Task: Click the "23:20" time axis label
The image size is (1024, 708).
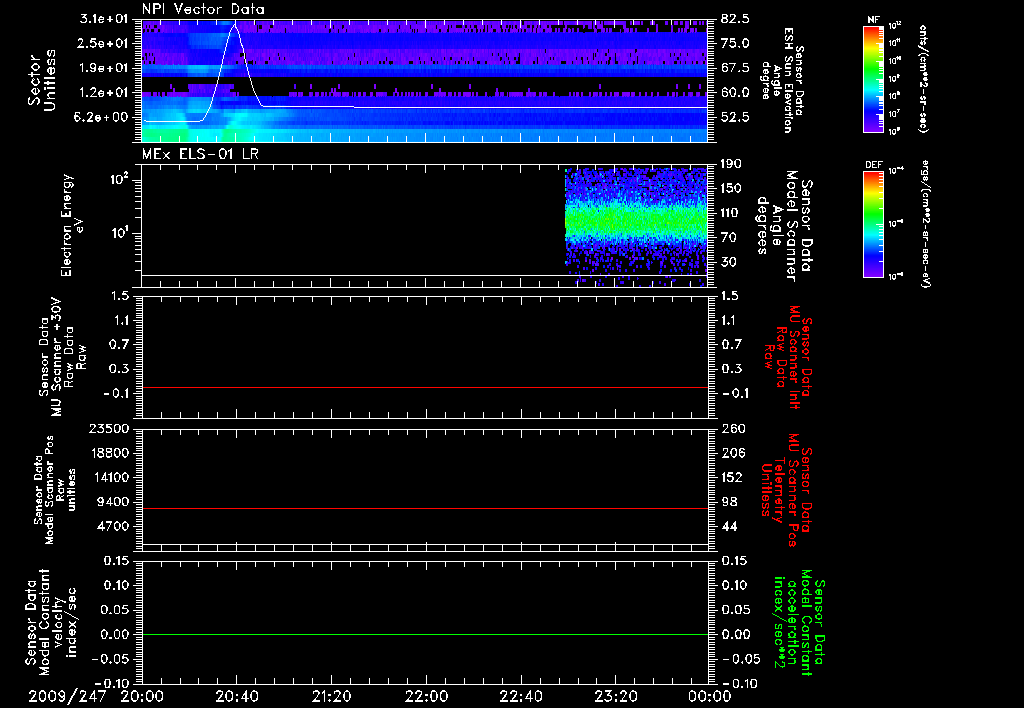Action: tap(615, 696)
